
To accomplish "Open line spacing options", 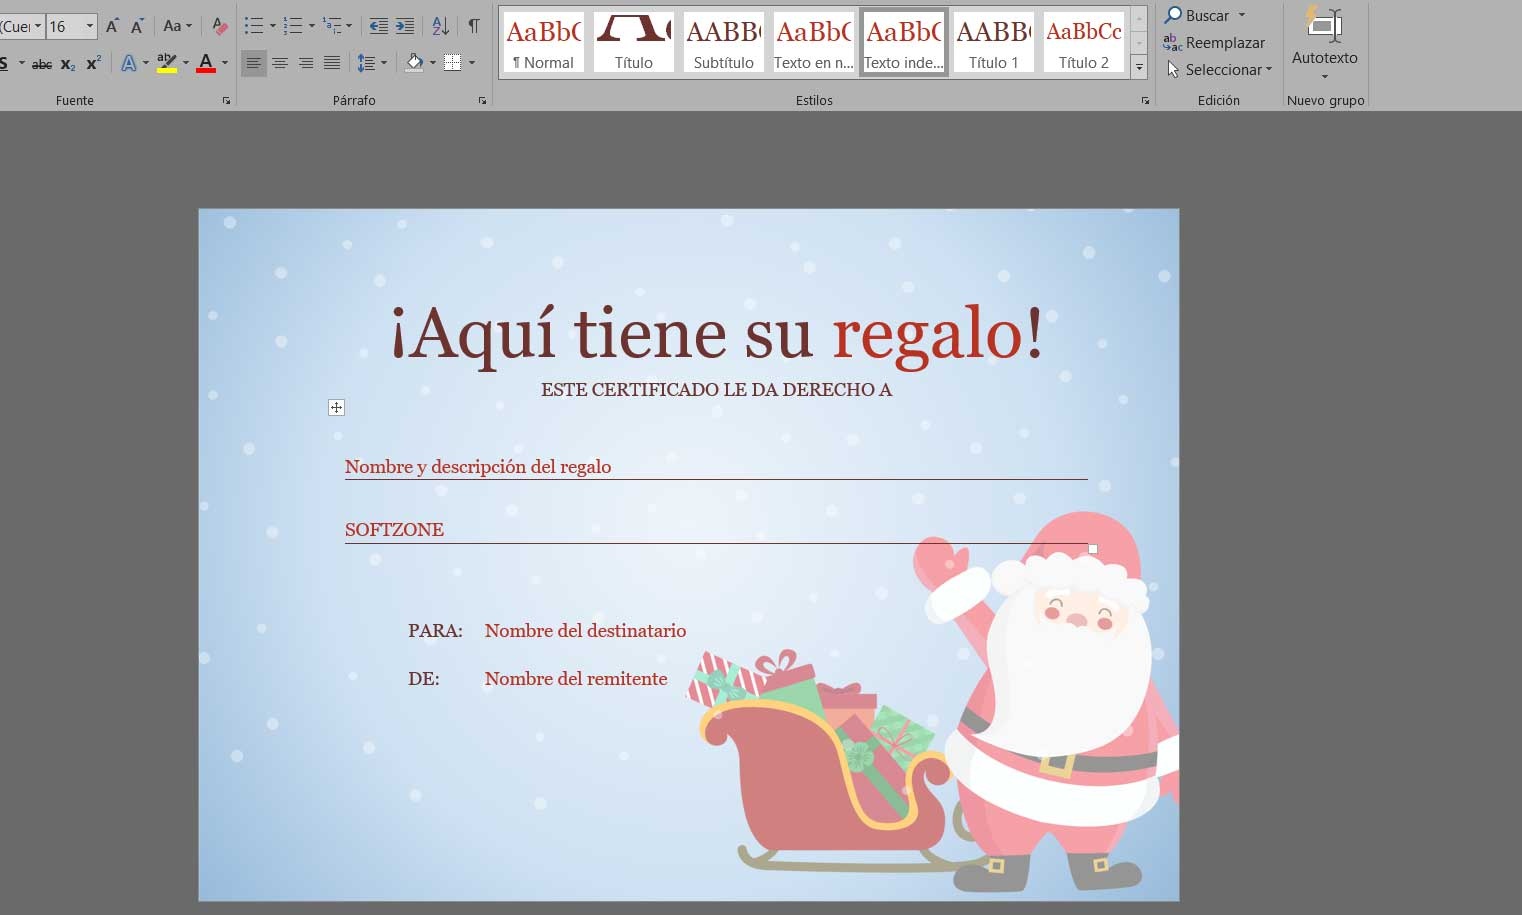I will (367, 64).
